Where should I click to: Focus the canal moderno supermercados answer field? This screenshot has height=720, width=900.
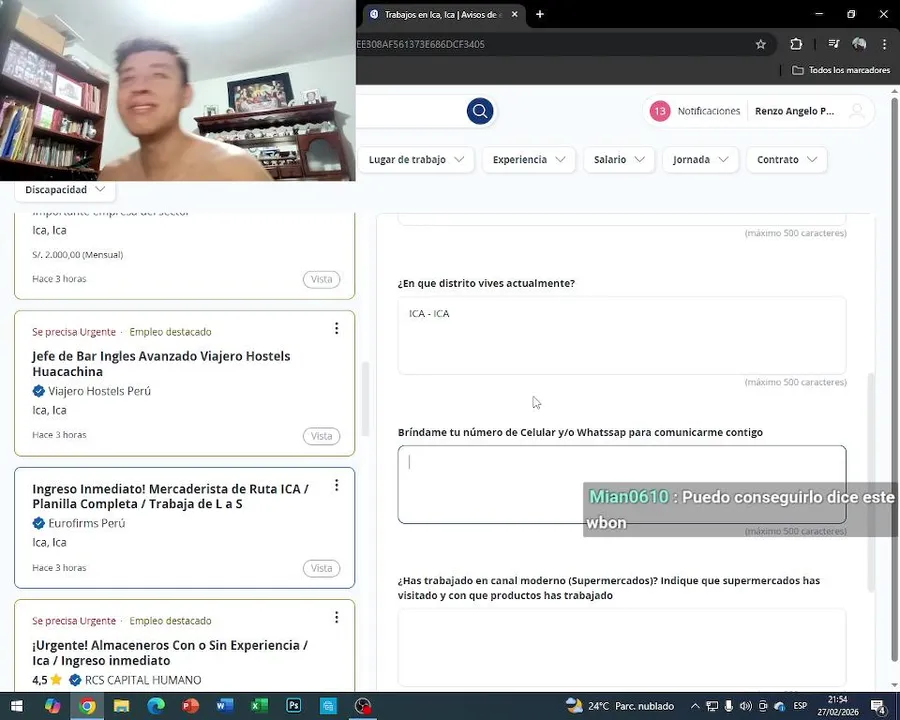[x=622, y=647]
